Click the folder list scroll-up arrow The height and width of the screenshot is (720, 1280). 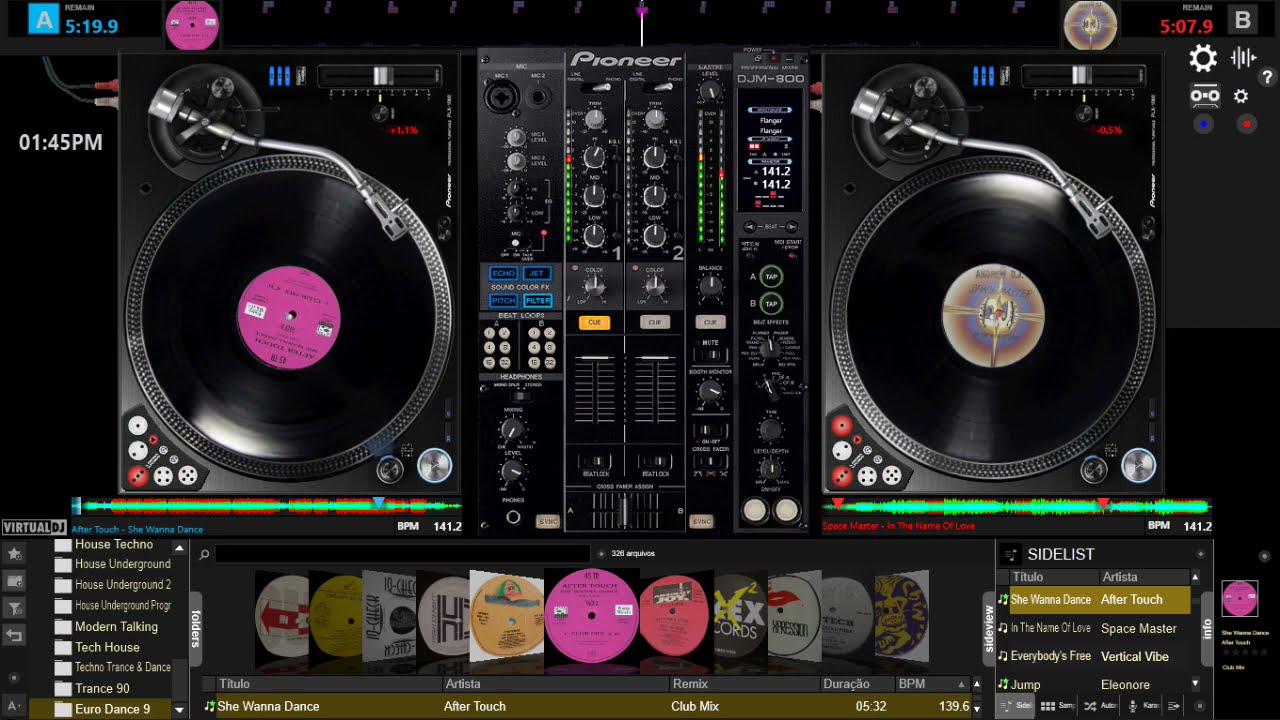(180, 548)
